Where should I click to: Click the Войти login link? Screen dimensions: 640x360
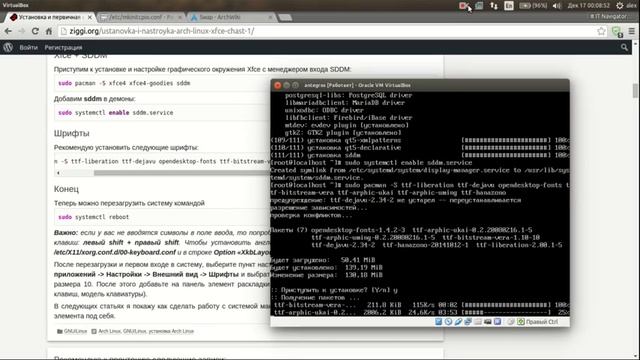click(x=29, y=47)
